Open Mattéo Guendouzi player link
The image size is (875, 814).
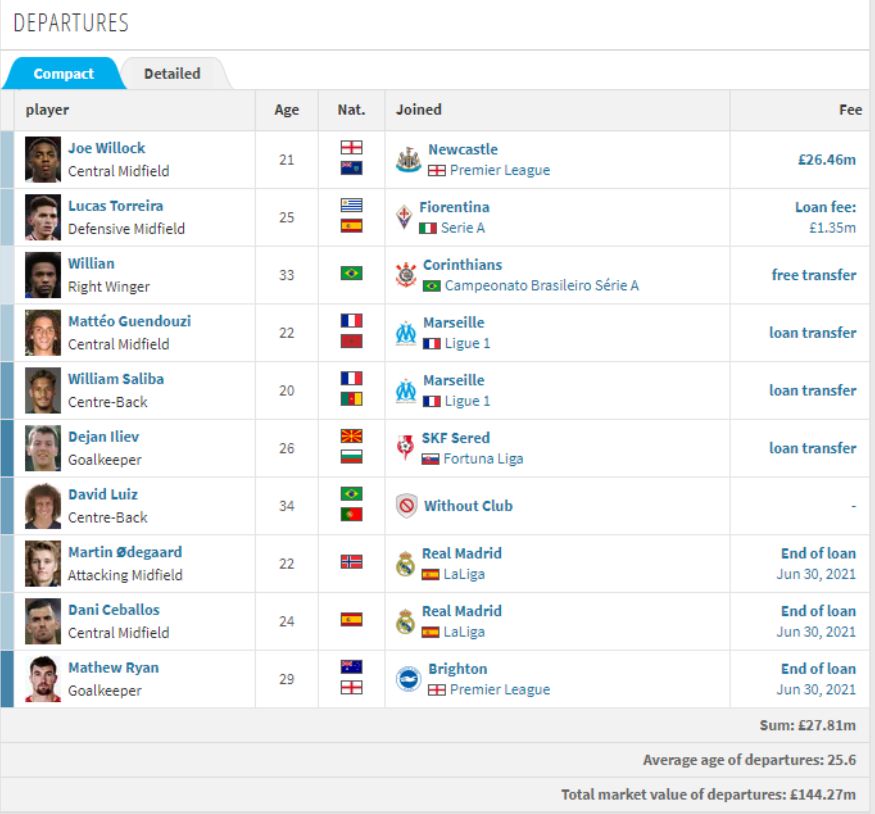(x=129, y=321)
